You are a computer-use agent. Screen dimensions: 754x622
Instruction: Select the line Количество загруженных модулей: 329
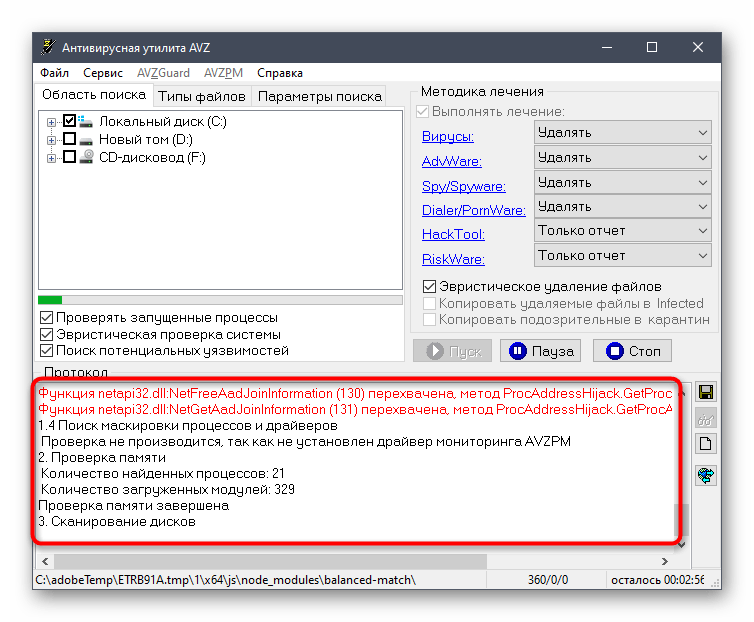point(167,490)
